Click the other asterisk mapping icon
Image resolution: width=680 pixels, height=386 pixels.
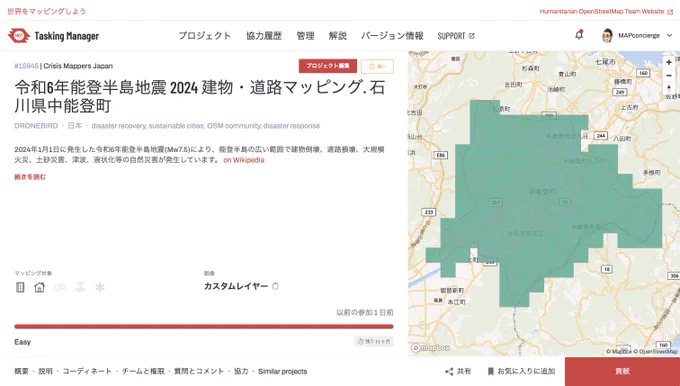pos(100,287)
